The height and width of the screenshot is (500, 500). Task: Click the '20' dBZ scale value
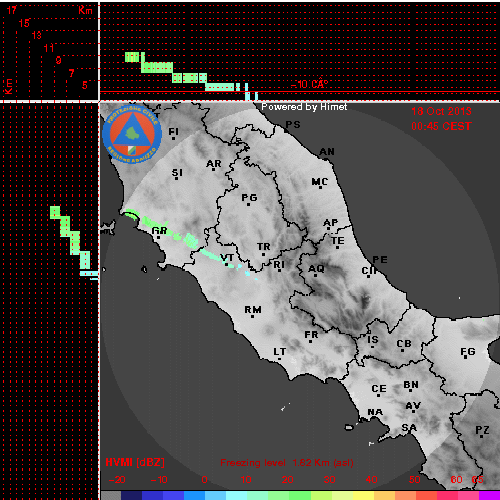pos(287,480)
